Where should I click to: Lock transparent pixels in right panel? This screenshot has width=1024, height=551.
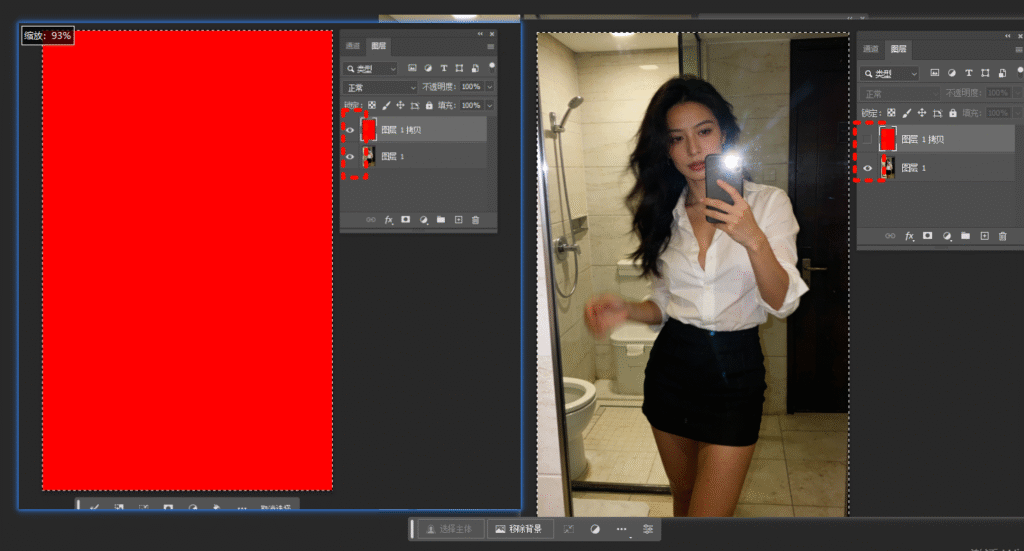point(890,113)
